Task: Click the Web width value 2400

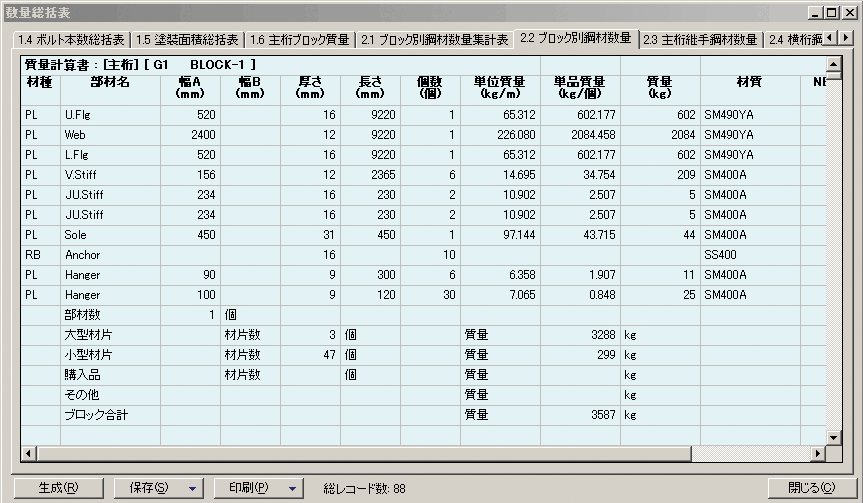Action: click(190, 135)
